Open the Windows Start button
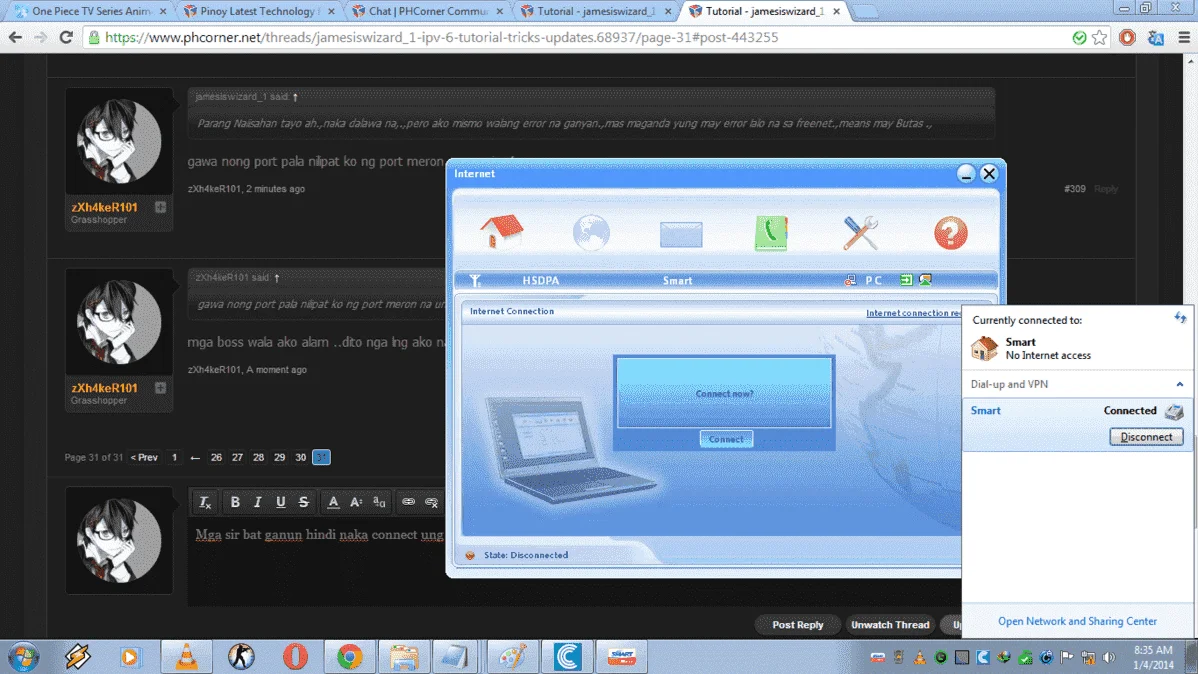This screenshot has height=674, width=1198. click(x=24, y=656)
